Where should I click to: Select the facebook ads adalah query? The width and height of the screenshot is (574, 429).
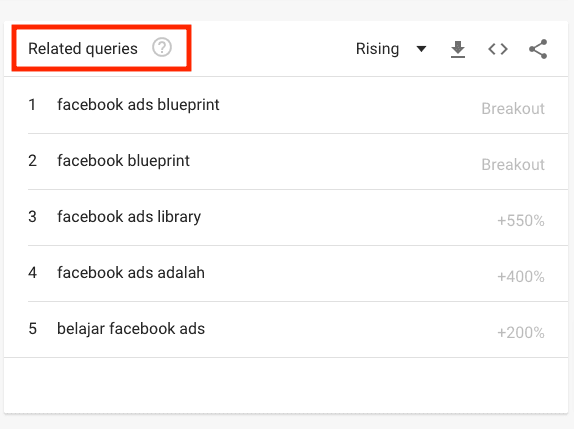tap(131, 273)
